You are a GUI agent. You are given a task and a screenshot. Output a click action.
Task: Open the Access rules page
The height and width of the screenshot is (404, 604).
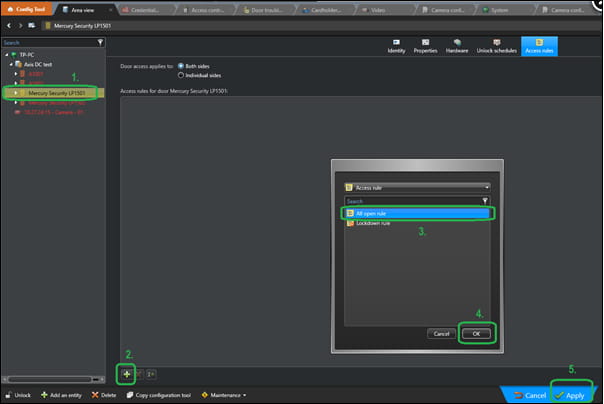tap(539, 46)
